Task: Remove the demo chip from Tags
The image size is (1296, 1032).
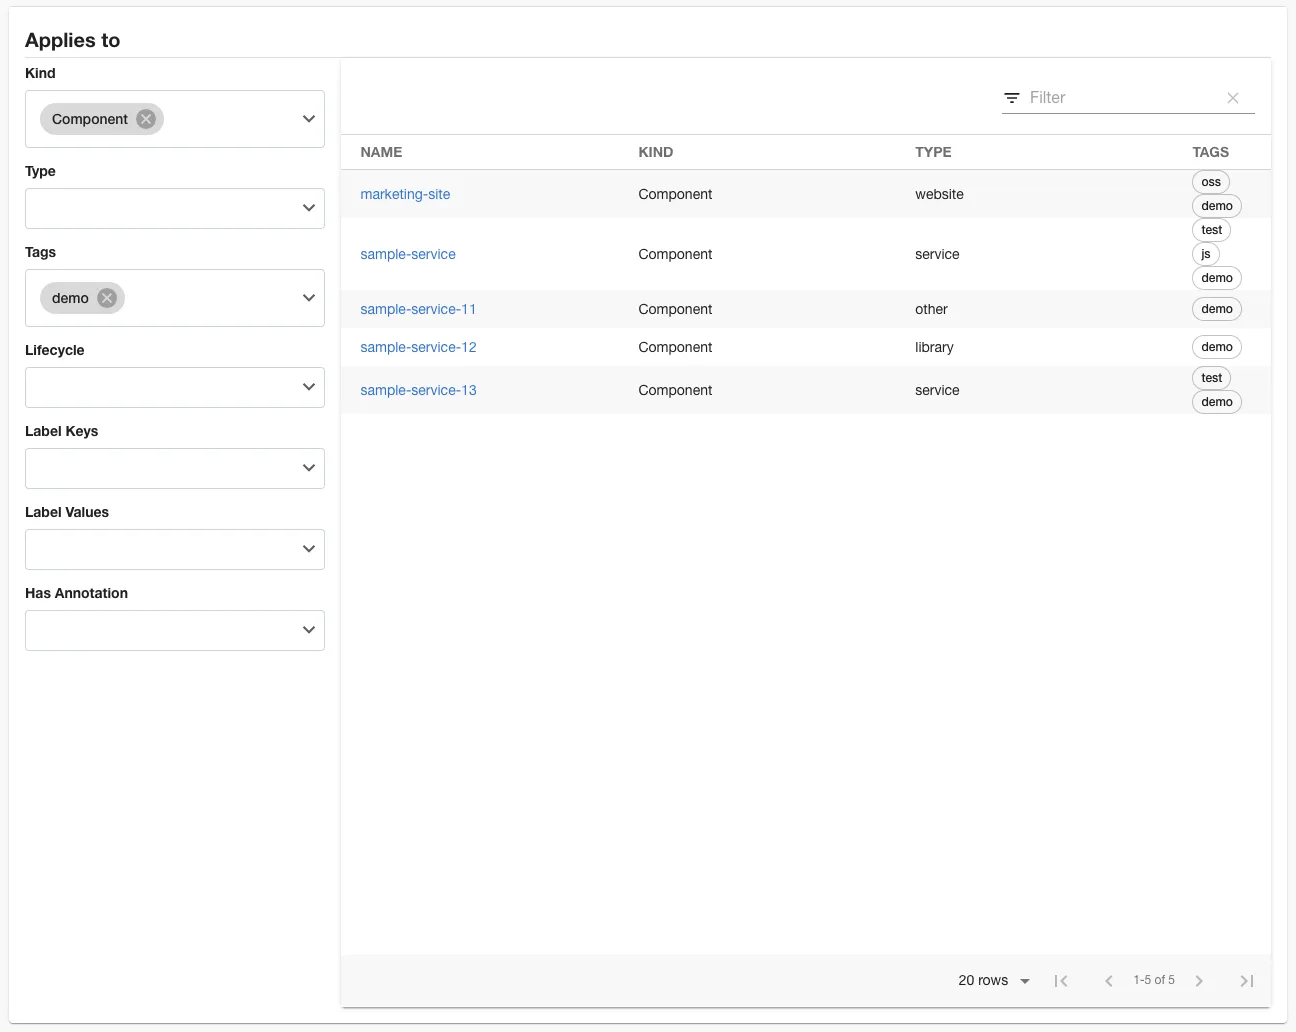Action: tap(107, 298)
